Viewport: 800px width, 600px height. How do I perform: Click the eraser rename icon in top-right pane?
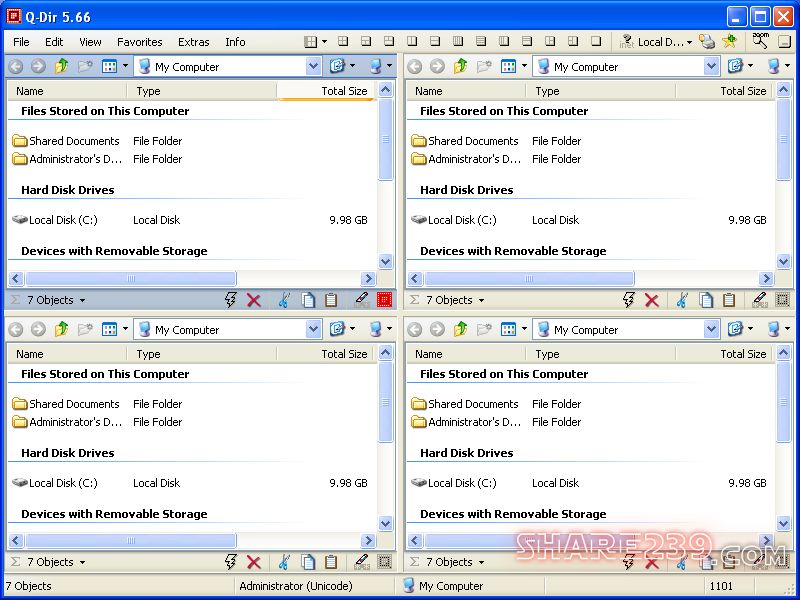coord(760,300)
